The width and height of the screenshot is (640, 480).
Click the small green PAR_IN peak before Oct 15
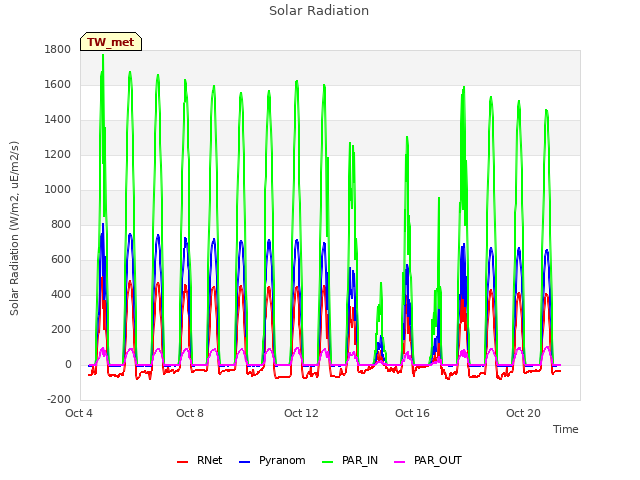pyautogui.click(x=381, y=283)
